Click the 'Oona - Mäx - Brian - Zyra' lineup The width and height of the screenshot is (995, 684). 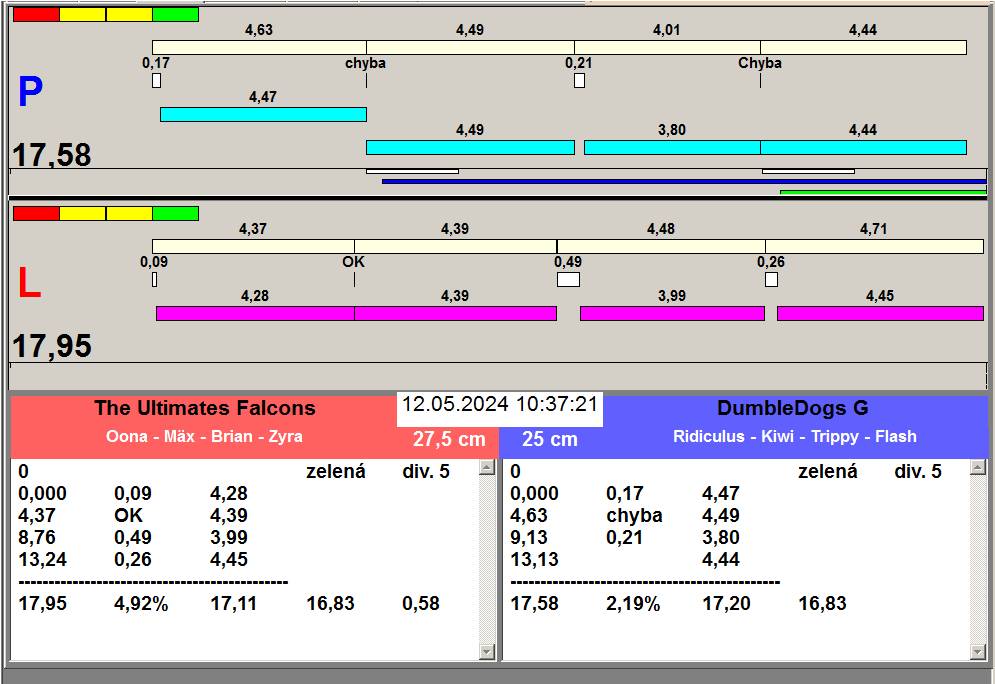(204, 437)
